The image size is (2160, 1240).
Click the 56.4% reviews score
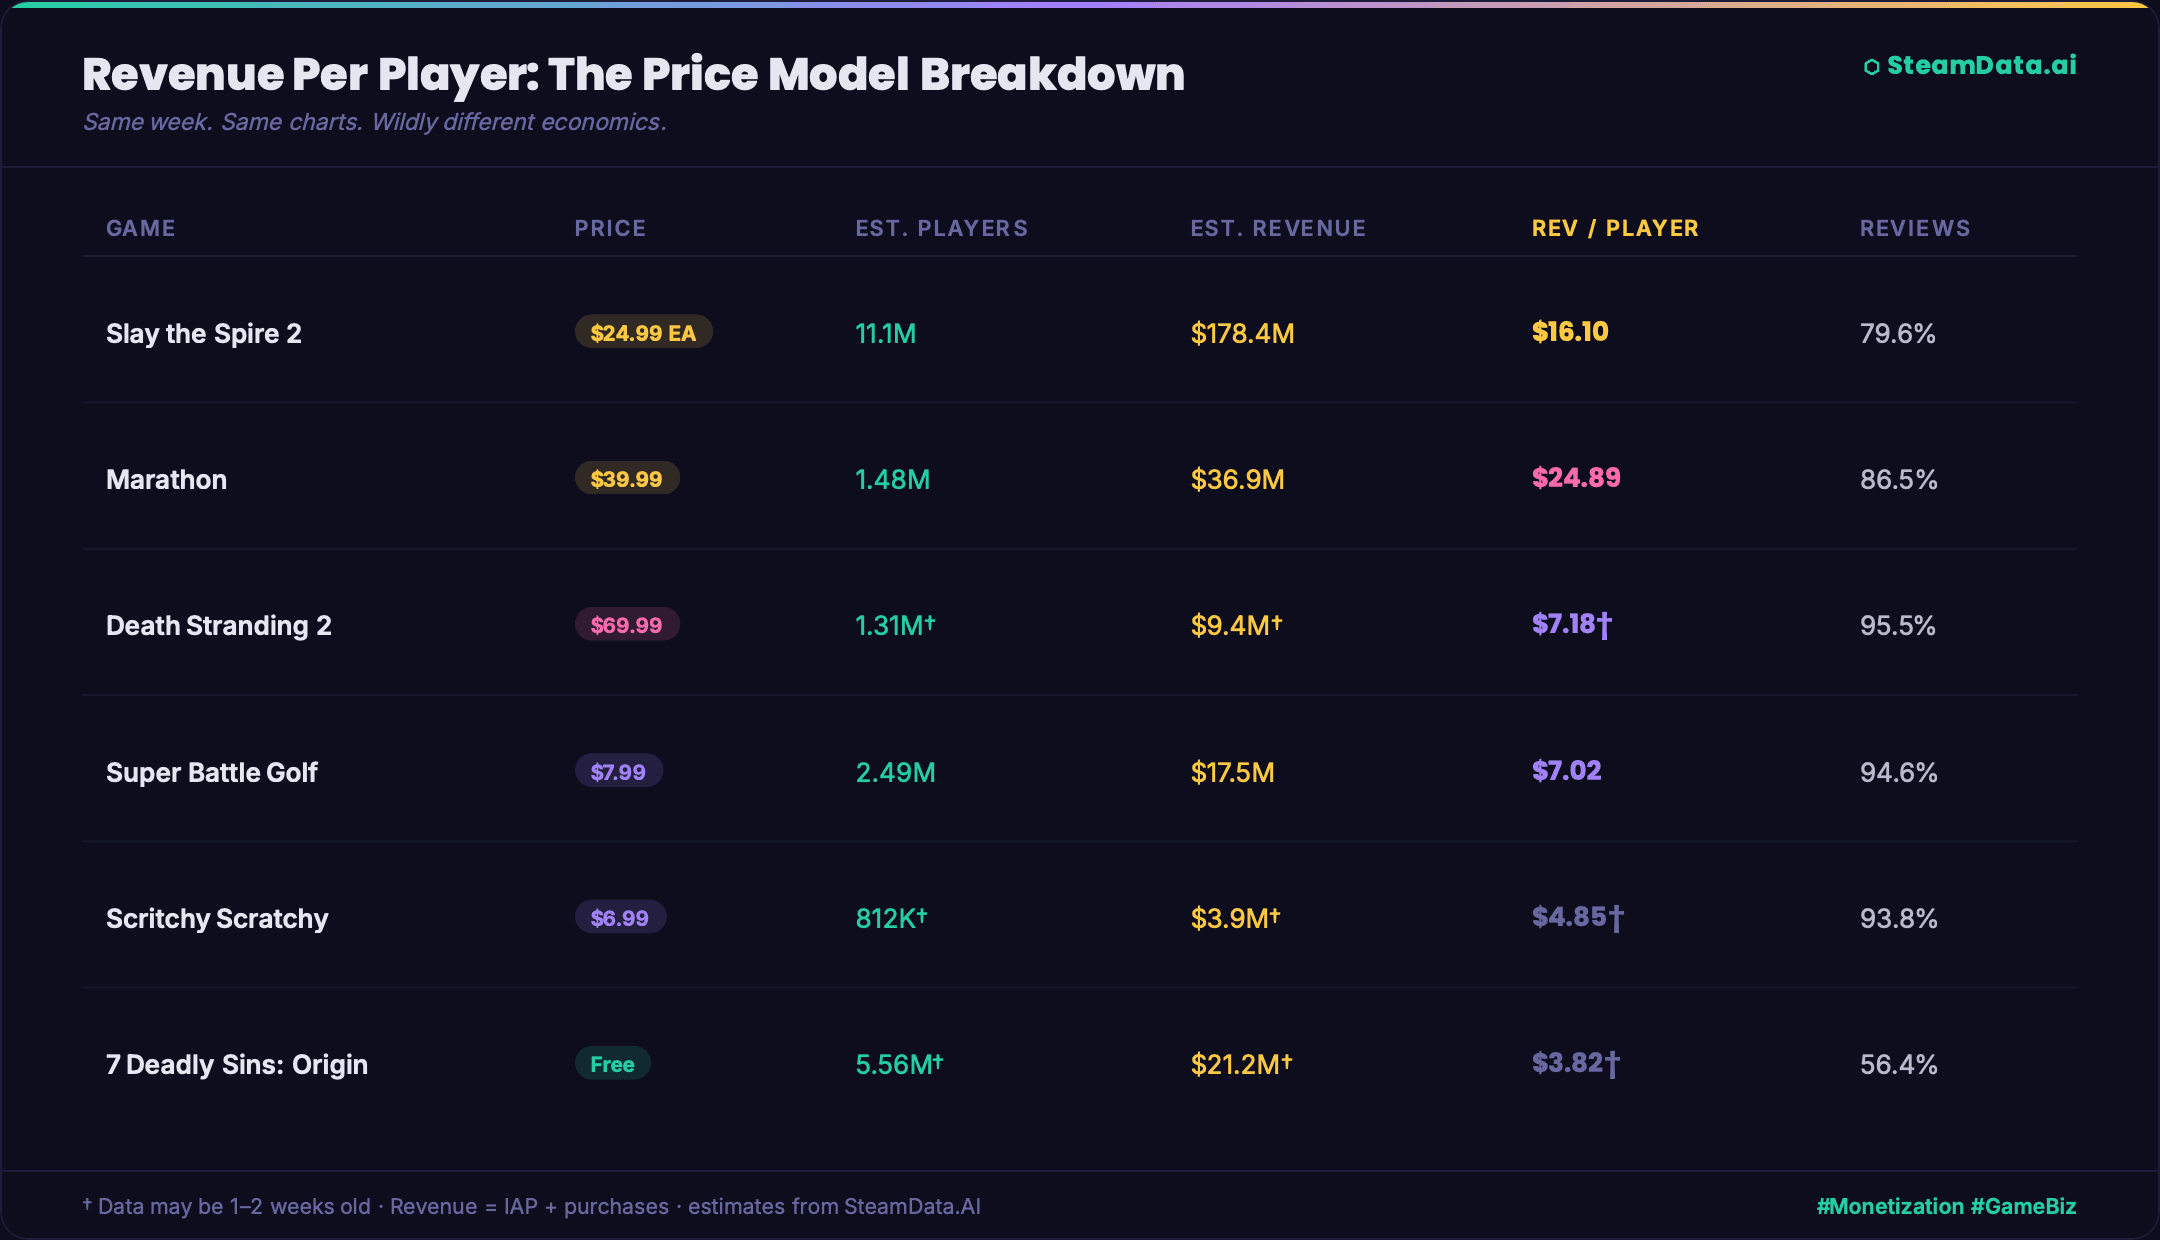[x=1898, y=1064]
